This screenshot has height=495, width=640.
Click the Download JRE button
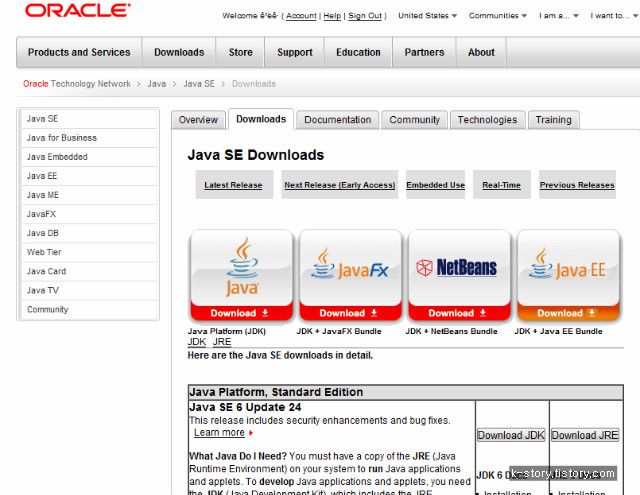click(585, 435)
